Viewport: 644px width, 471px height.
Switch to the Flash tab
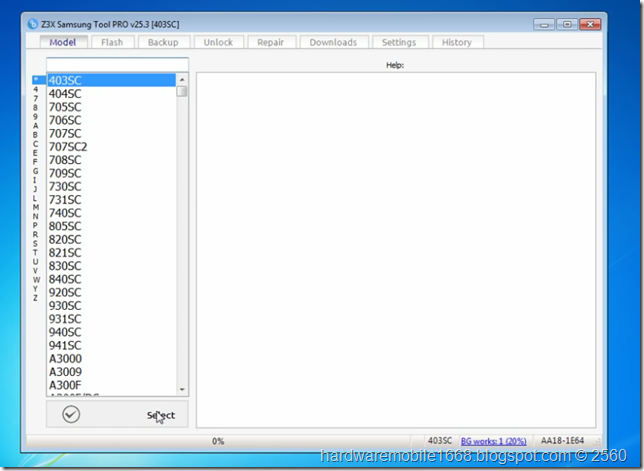pyautogui.click(x=112, y=42)
